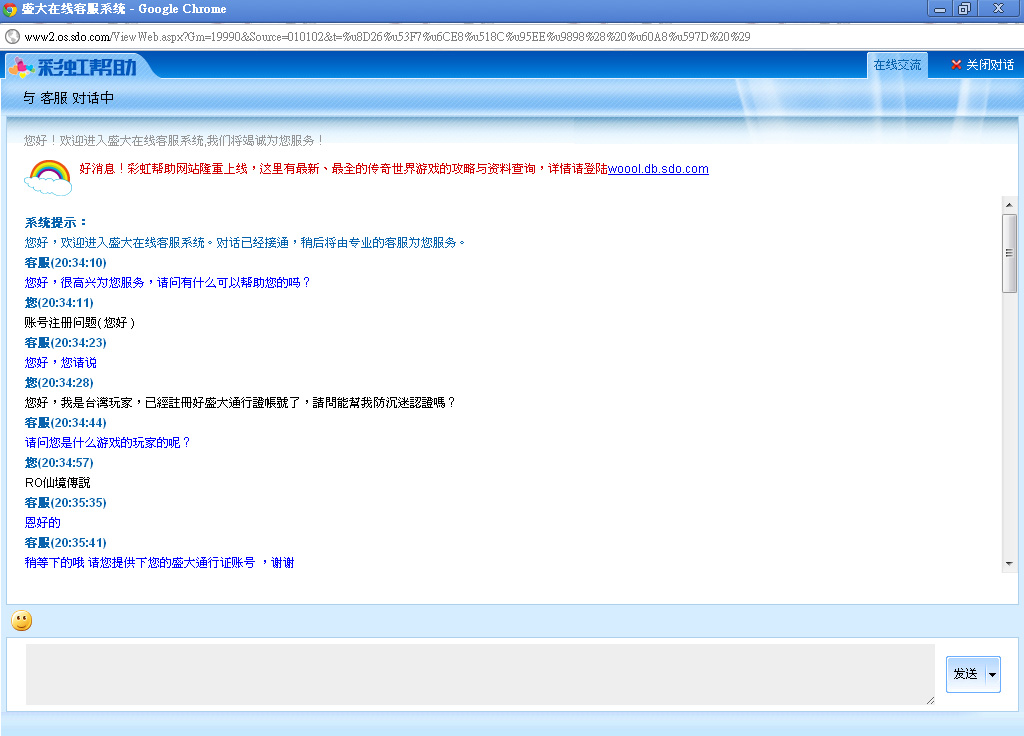This screenshot has height=736, width=1024.
Task: Click the chat scrollbar thumb
Action: tap(1009, 253)
